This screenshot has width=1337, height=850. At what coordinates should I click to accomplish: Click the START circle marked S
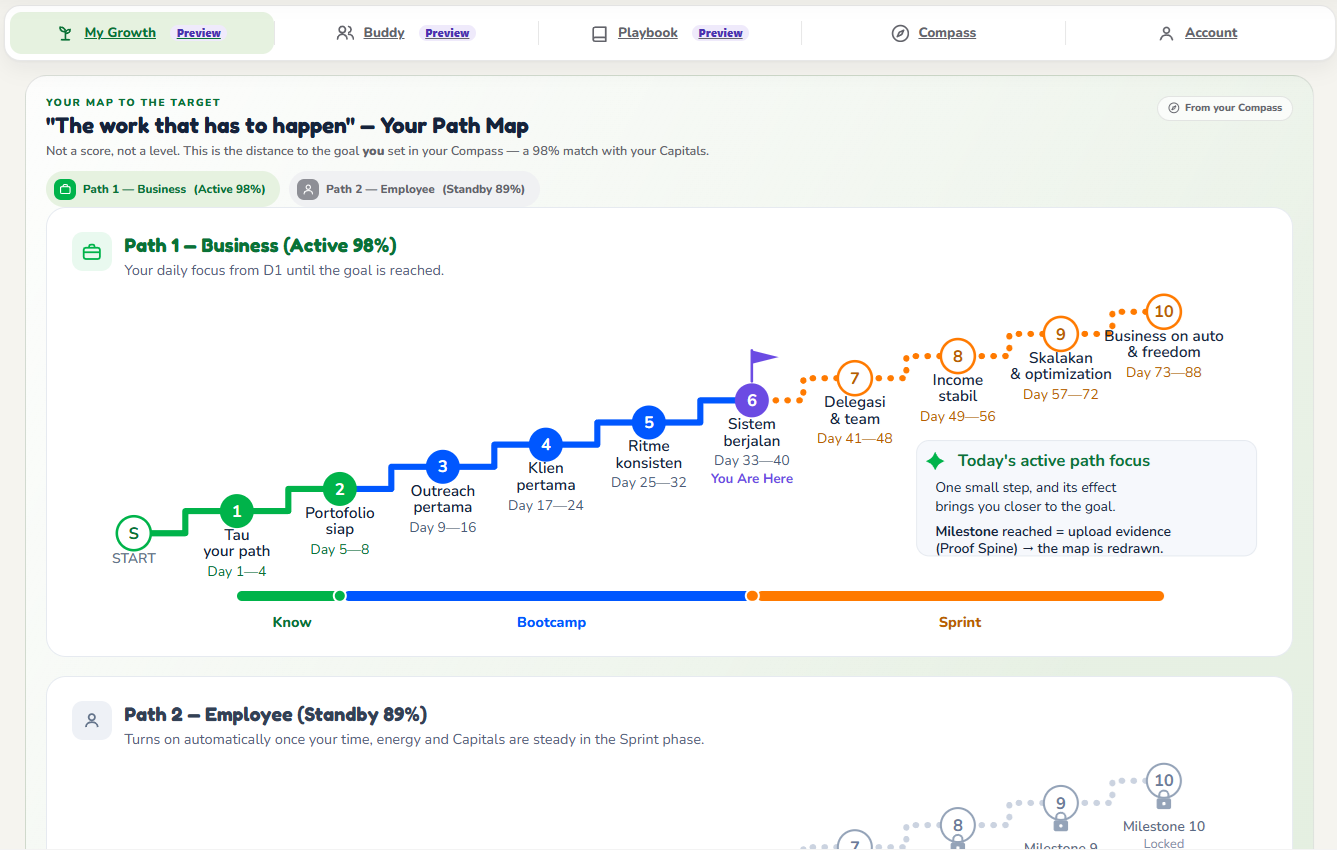pyautogui.click(x=134, y=533)
